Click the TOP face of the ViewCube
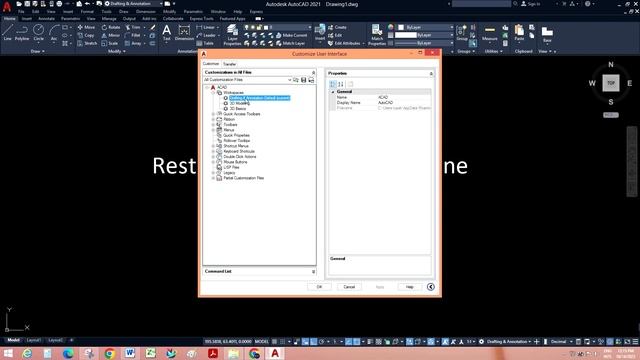The height and width of the screenshot is (360, 640). (611, 83)
